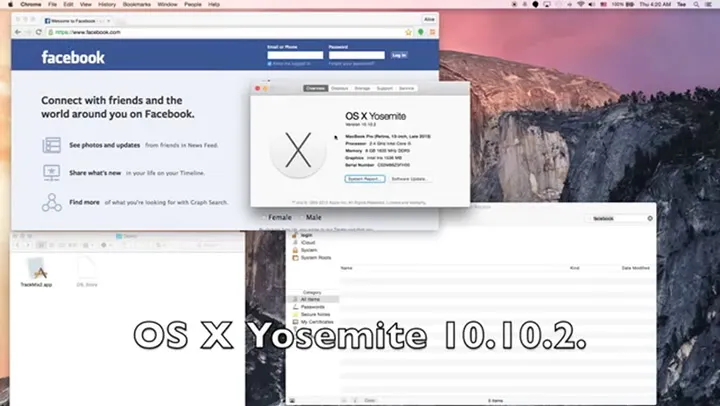This screenshot has width=720, height=406.
Task: Select the Male radio button
Action: pyautogui.click(x=302, y=217)
